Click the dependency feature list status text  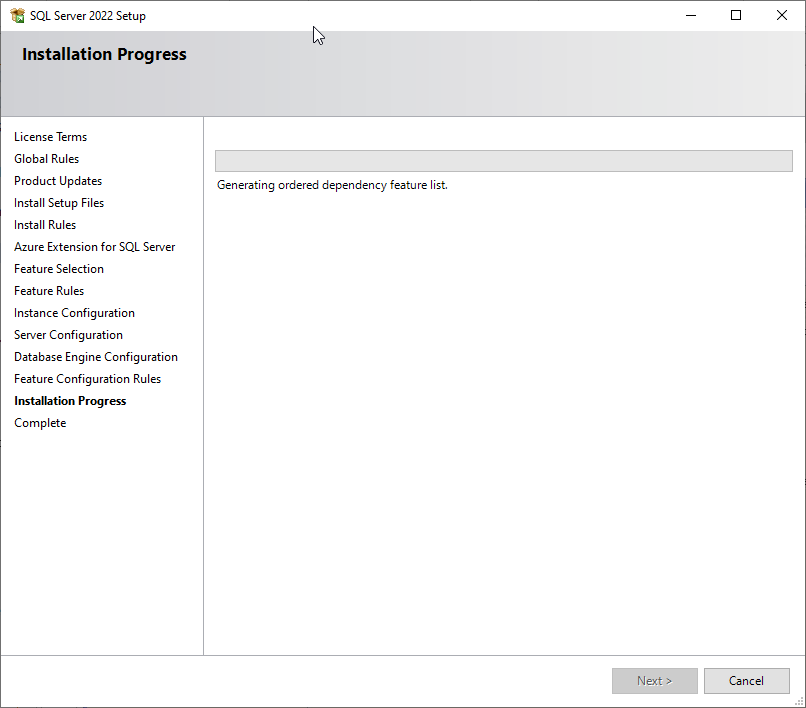[x=332, y=185]
